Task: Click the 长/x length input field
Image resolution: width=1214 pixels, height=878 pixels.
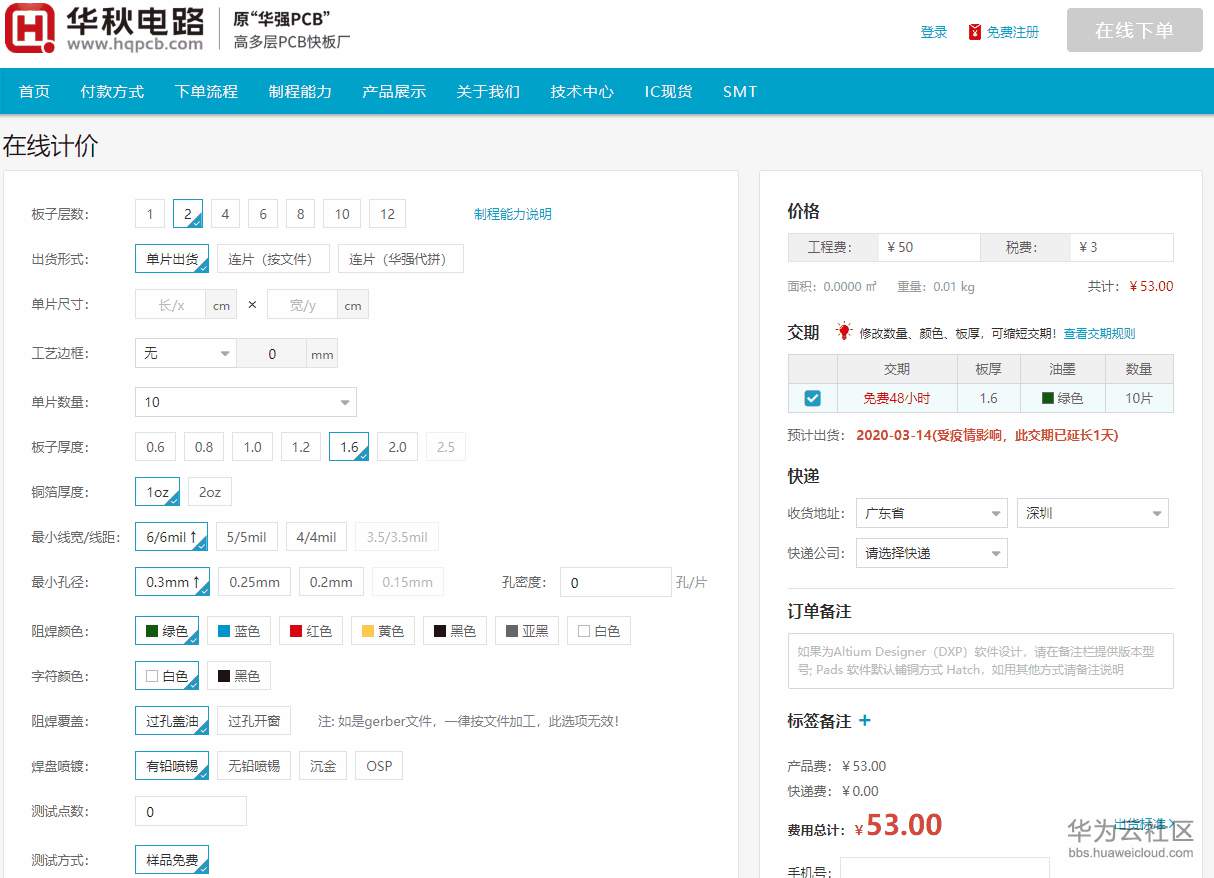Action: pyautogui.click(x=171, y=305)
